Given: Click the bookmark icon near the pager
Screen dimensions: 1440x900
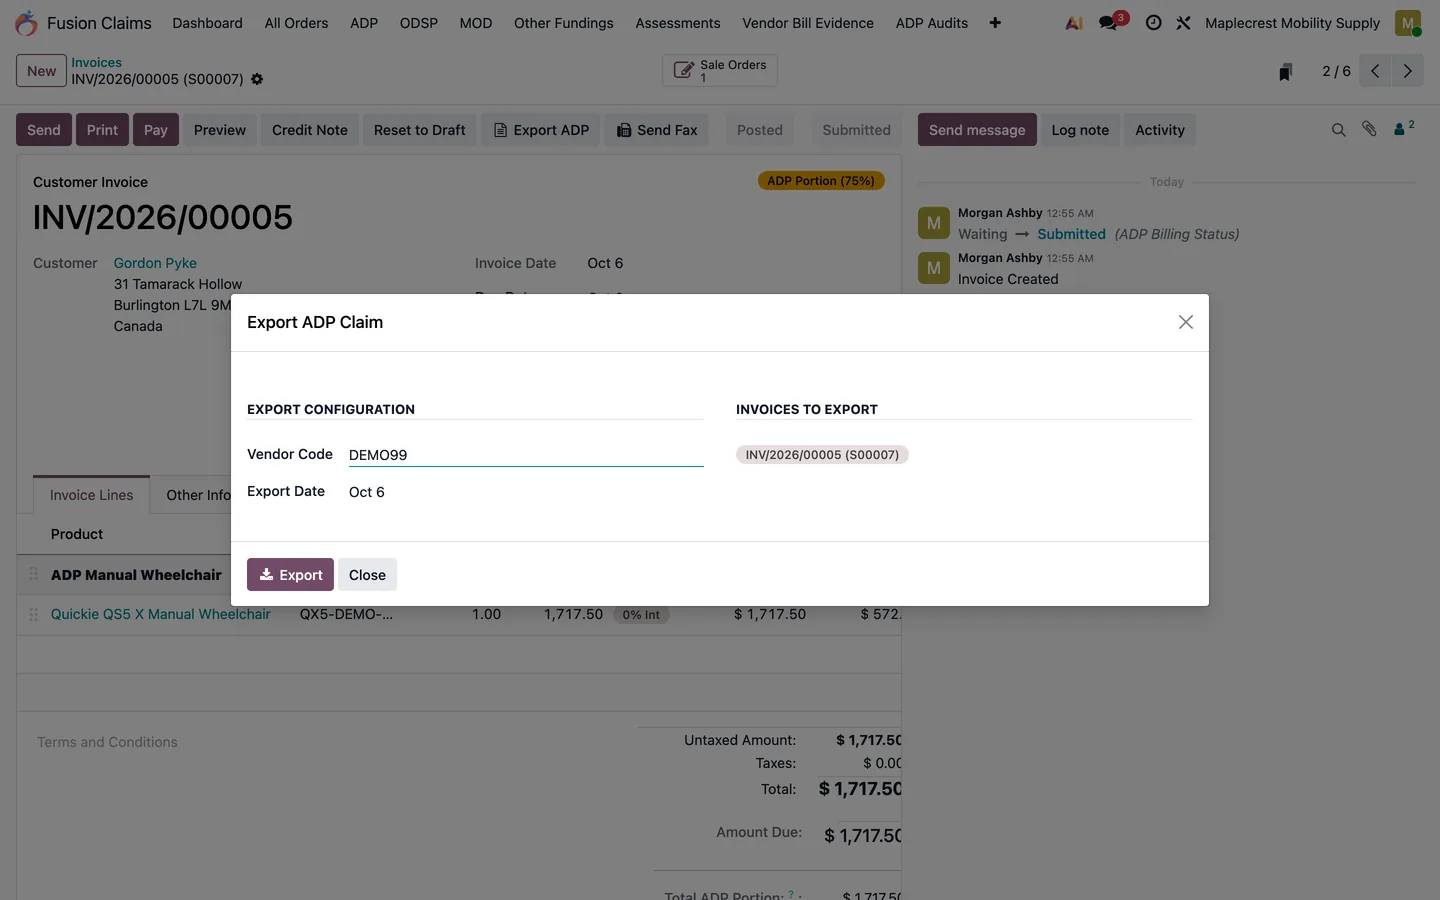Looking at the screenshot, I should coord(1286,71).
